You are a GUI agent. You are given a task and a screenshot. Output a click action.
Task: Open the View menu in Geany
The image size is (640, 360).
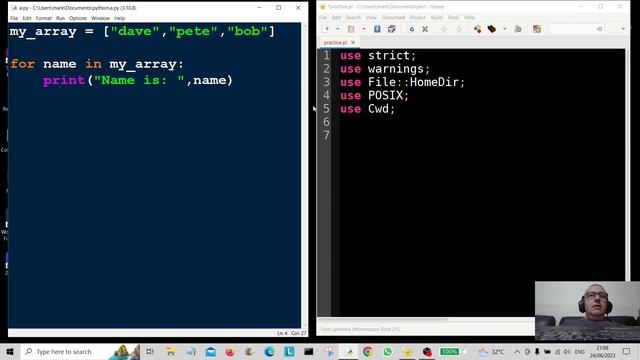[371, 18]
